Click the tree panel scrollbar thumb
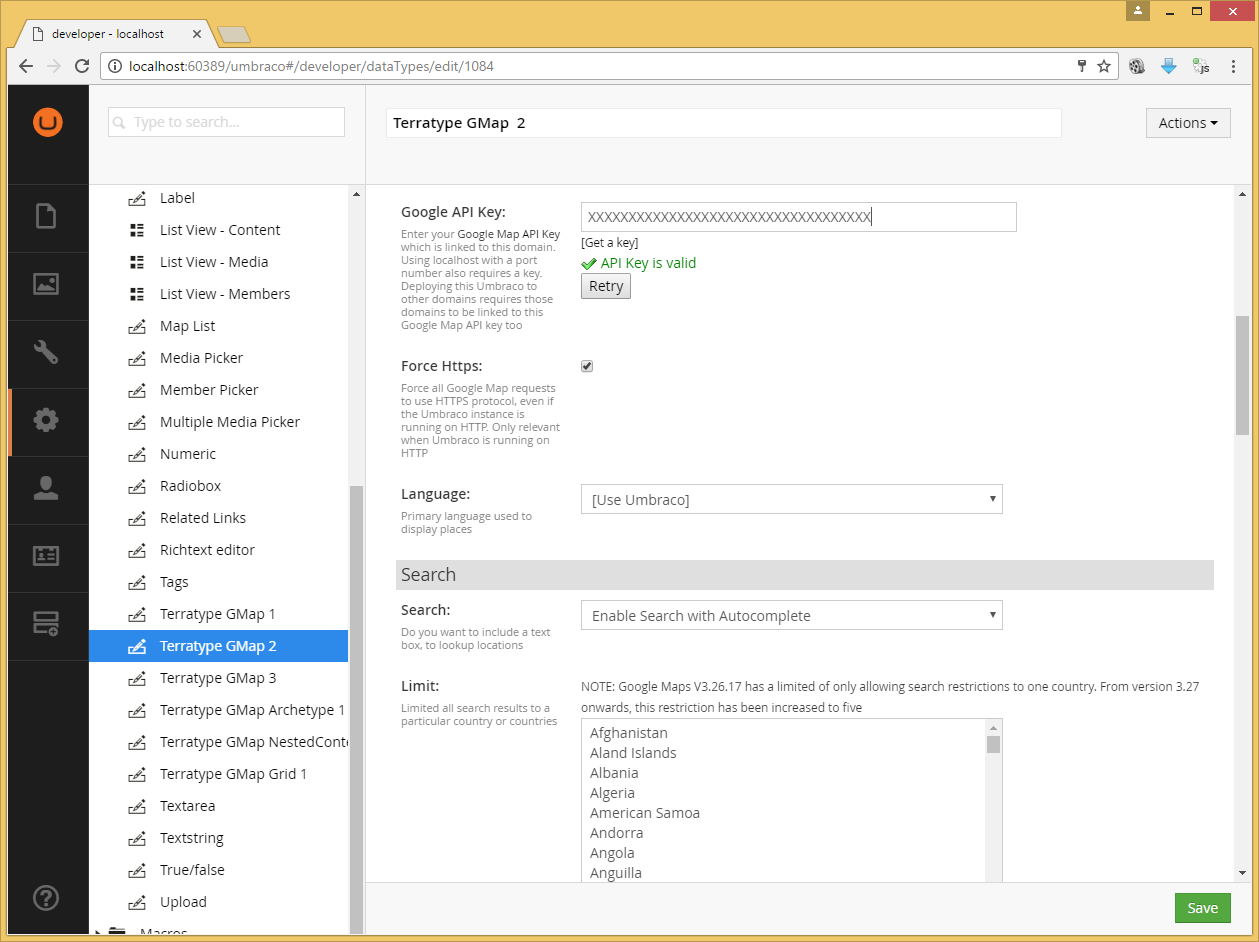The image size is (1259, 942). pyautogui.click(x=356, y=708)
